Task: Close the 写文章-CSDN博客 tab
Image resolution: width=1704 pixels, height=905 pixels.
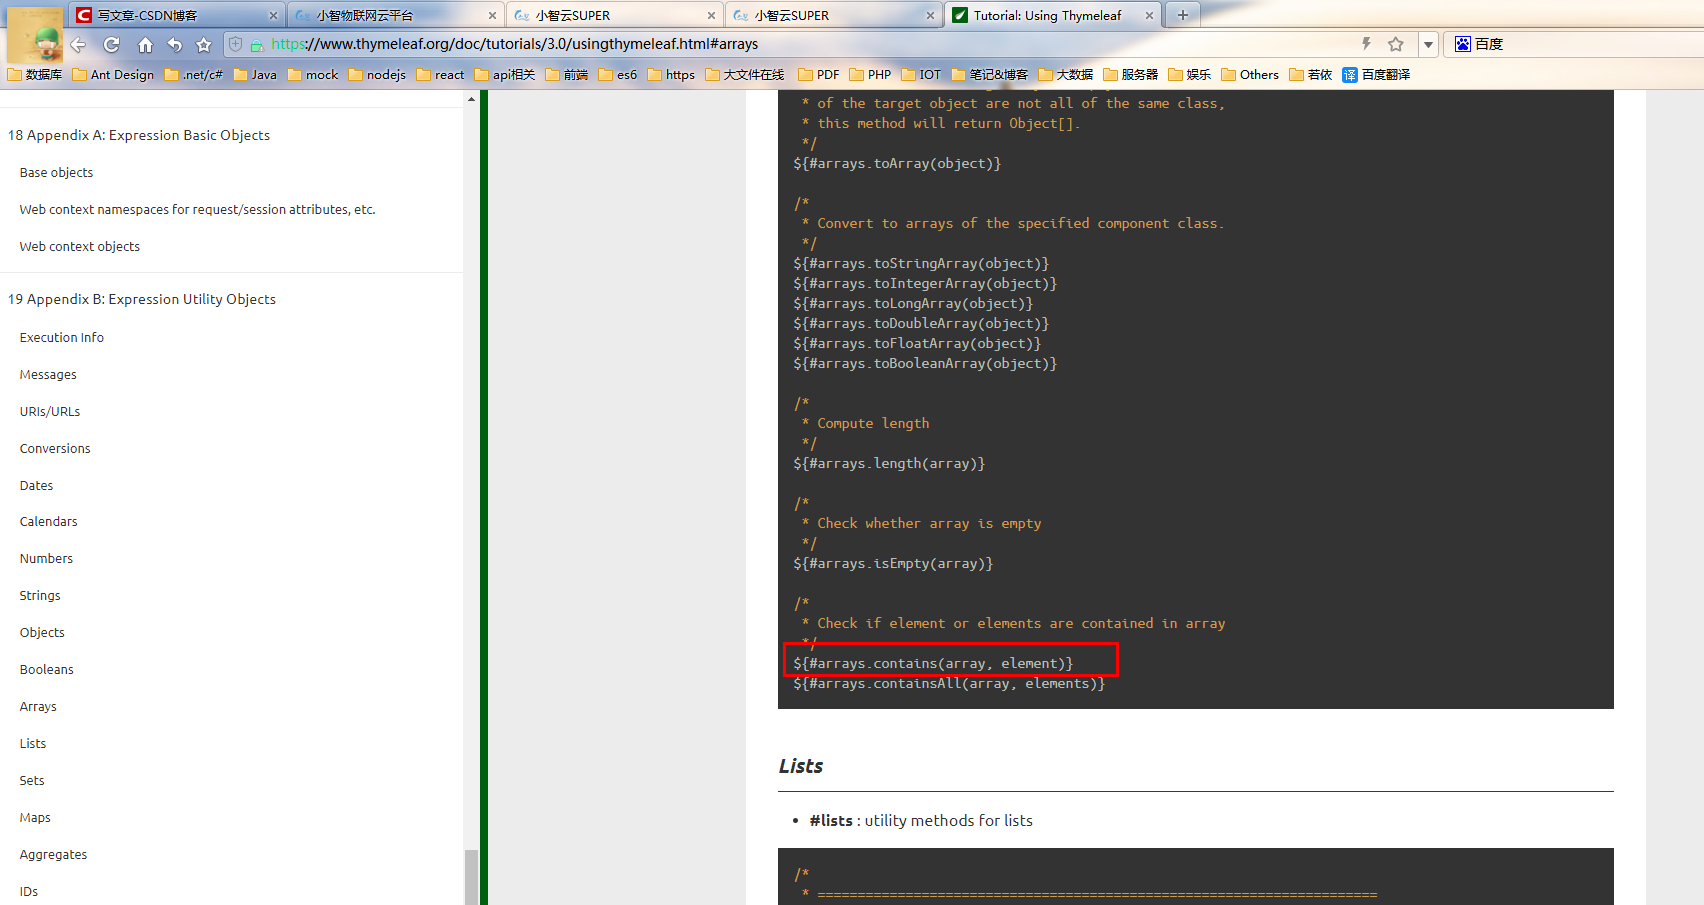Action: 273,15
